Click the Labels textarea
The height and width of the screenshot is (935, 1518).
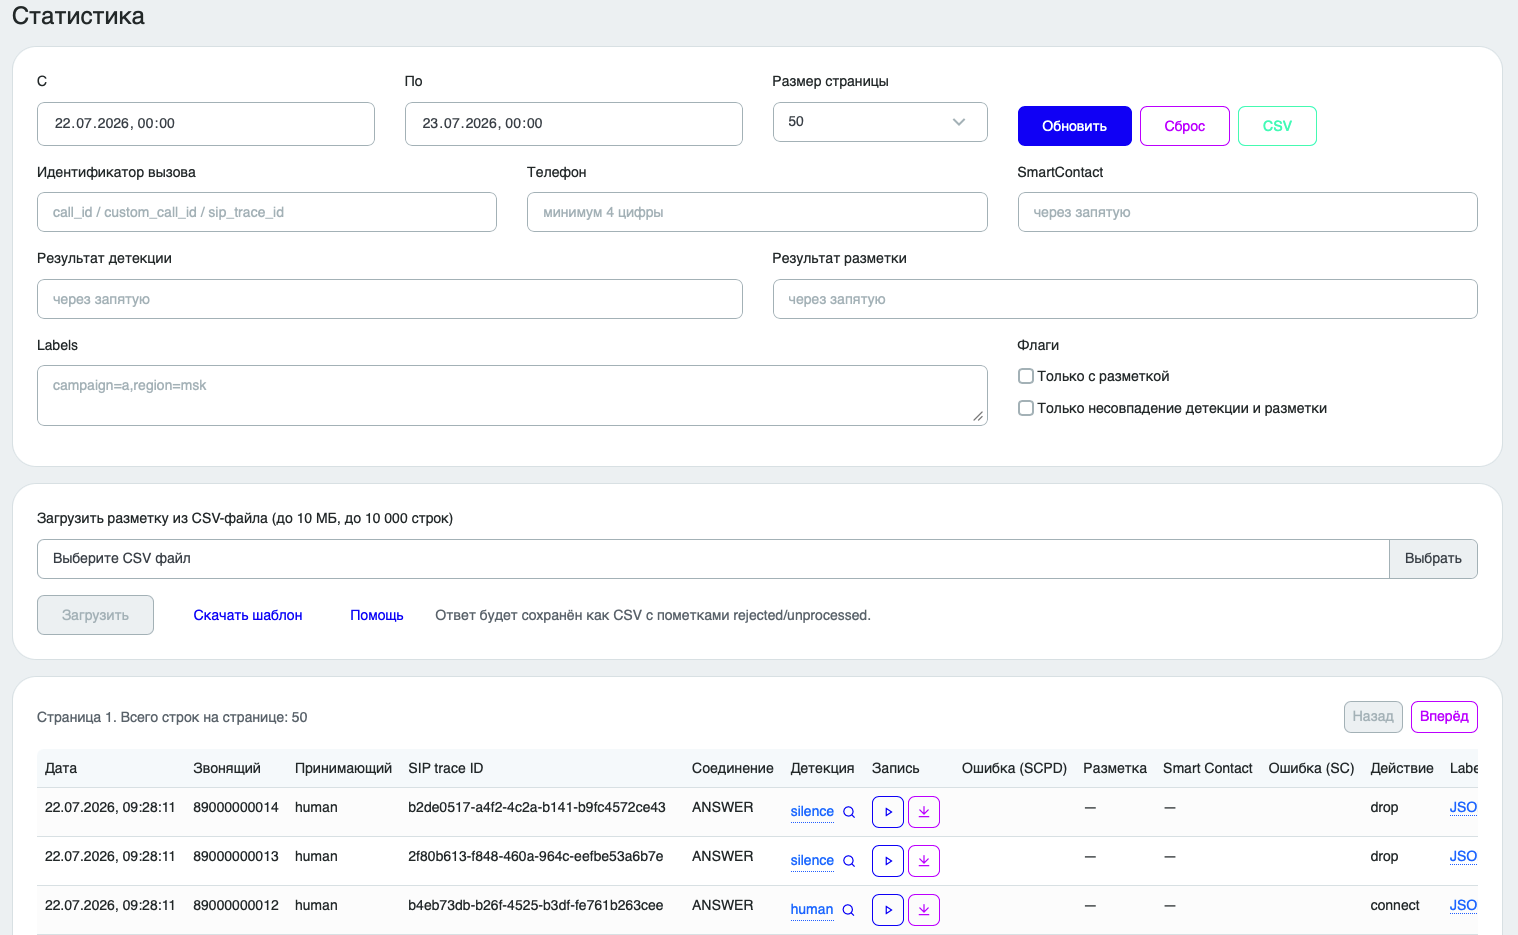512,395
